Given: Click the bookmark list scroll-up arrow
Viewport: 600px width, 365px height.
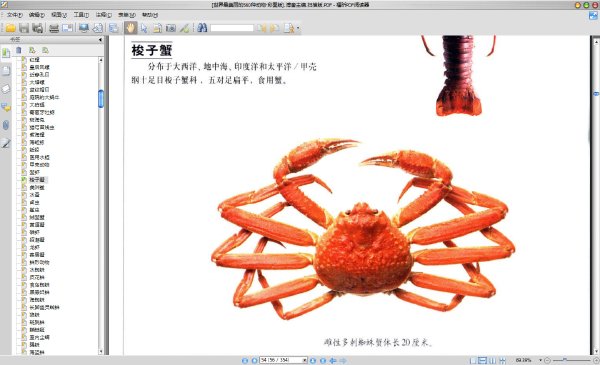Looking at the screenshot, I should 101,60.
